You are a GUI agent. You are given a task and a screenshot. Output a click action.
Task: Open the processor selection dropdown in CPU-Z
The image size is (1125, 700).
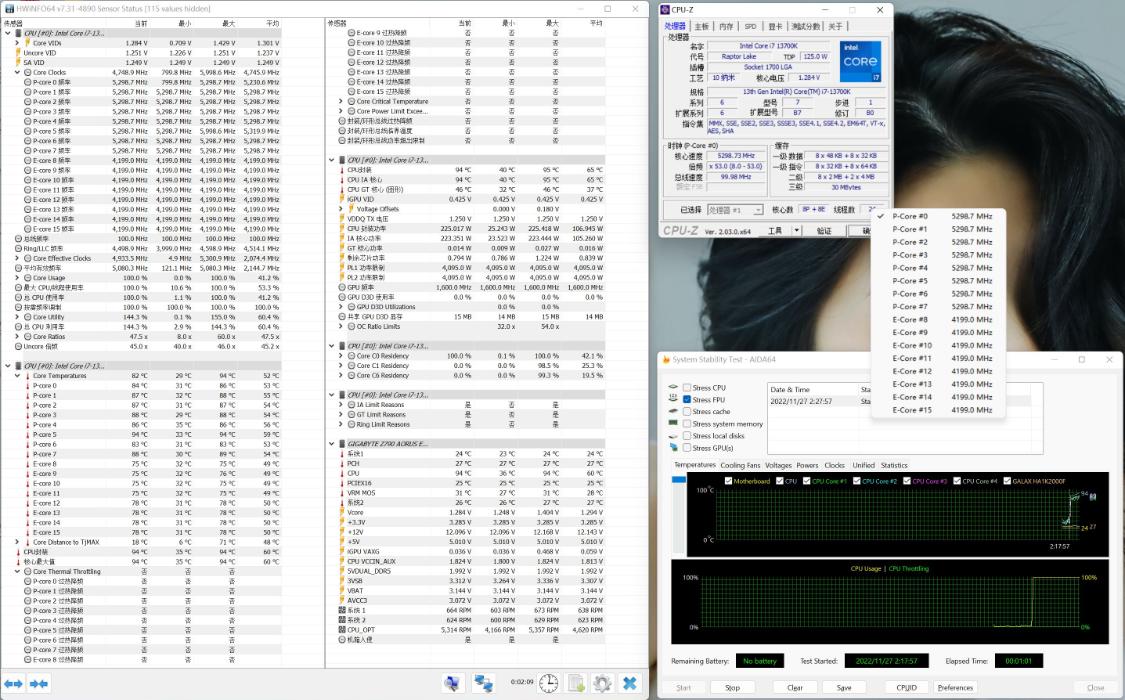click(758, 209)
